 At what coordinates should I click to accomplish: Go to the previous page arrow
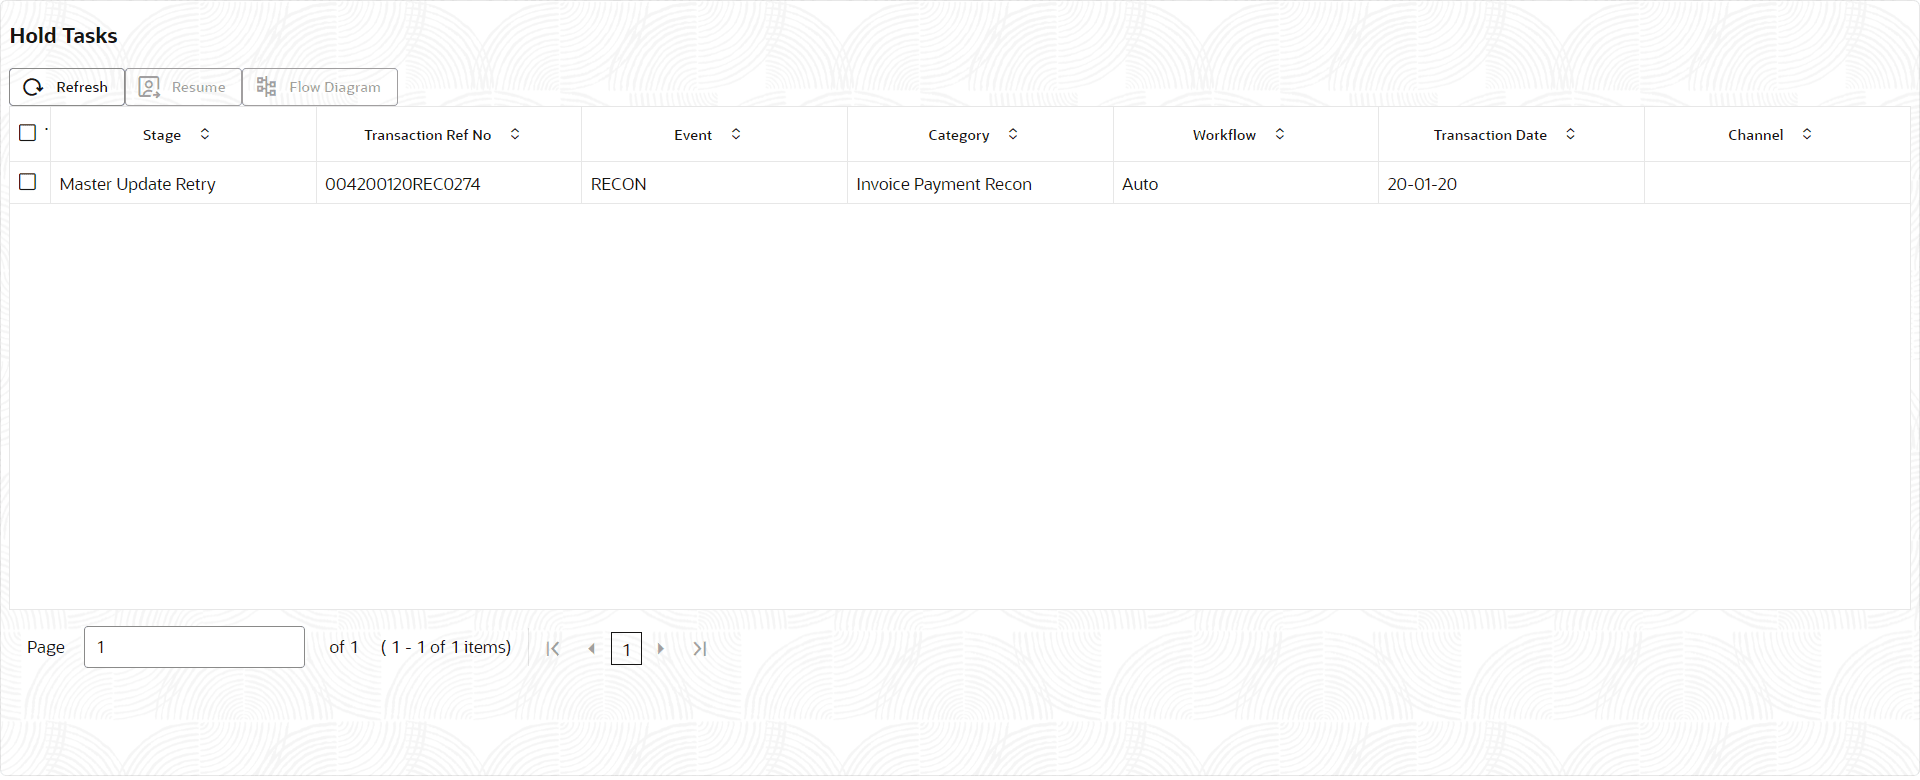[592, 649]
